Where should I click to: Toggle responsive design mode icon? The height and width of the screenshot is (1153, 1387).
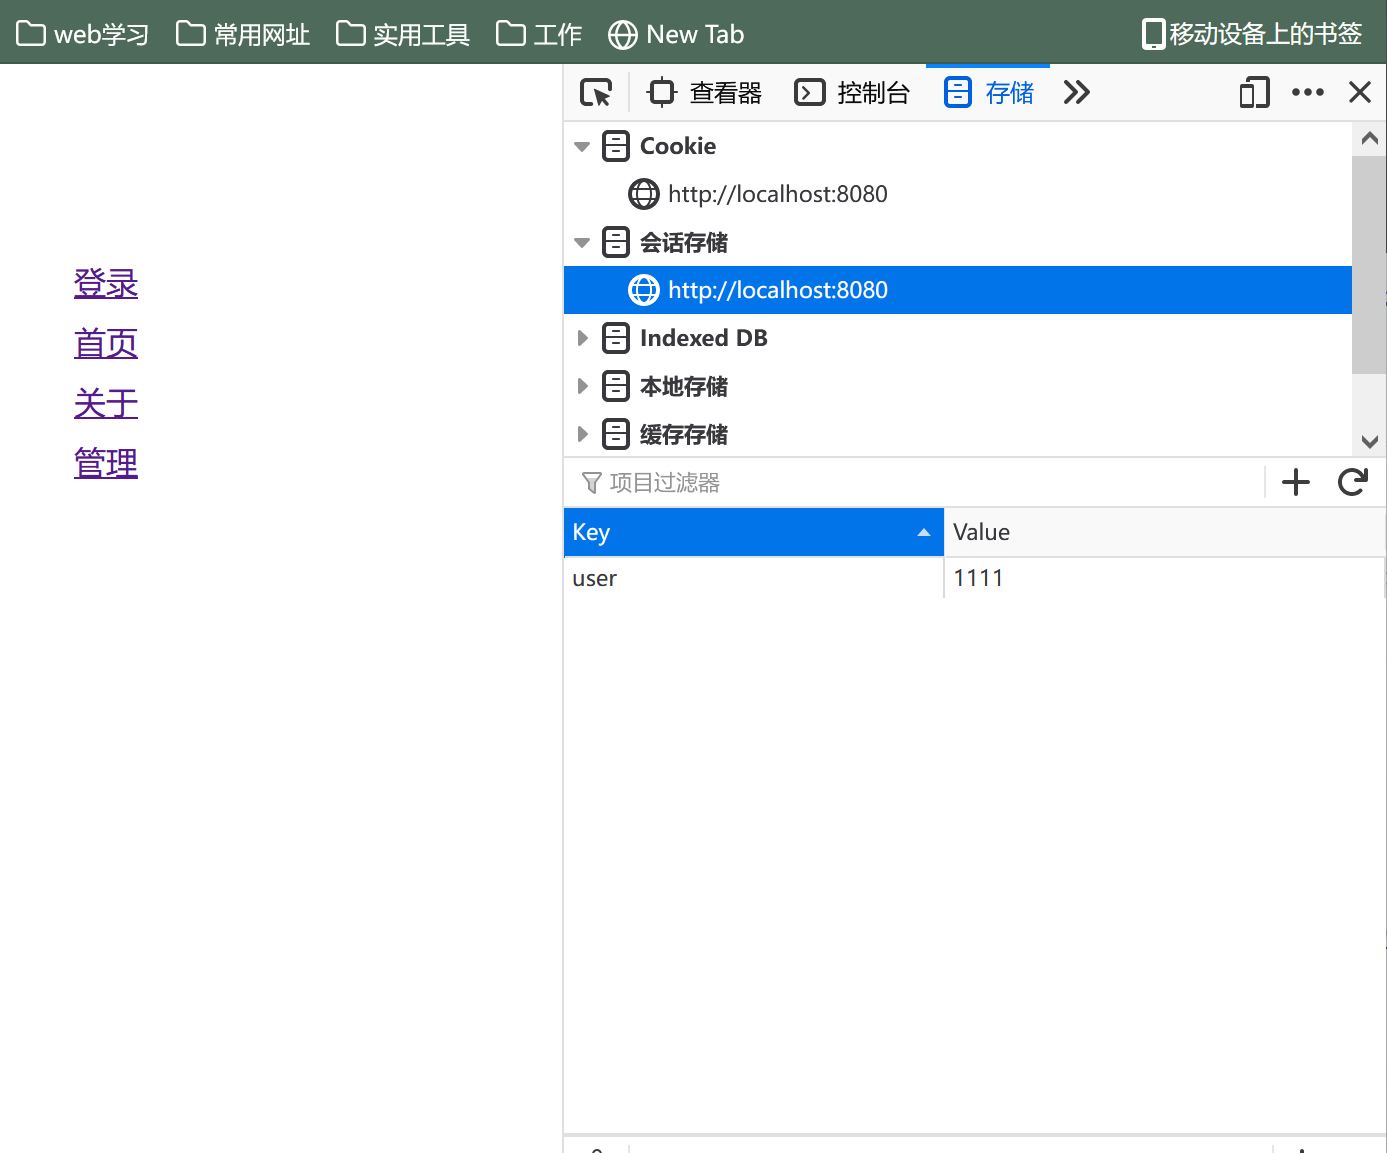click(x=1254, y=93)
